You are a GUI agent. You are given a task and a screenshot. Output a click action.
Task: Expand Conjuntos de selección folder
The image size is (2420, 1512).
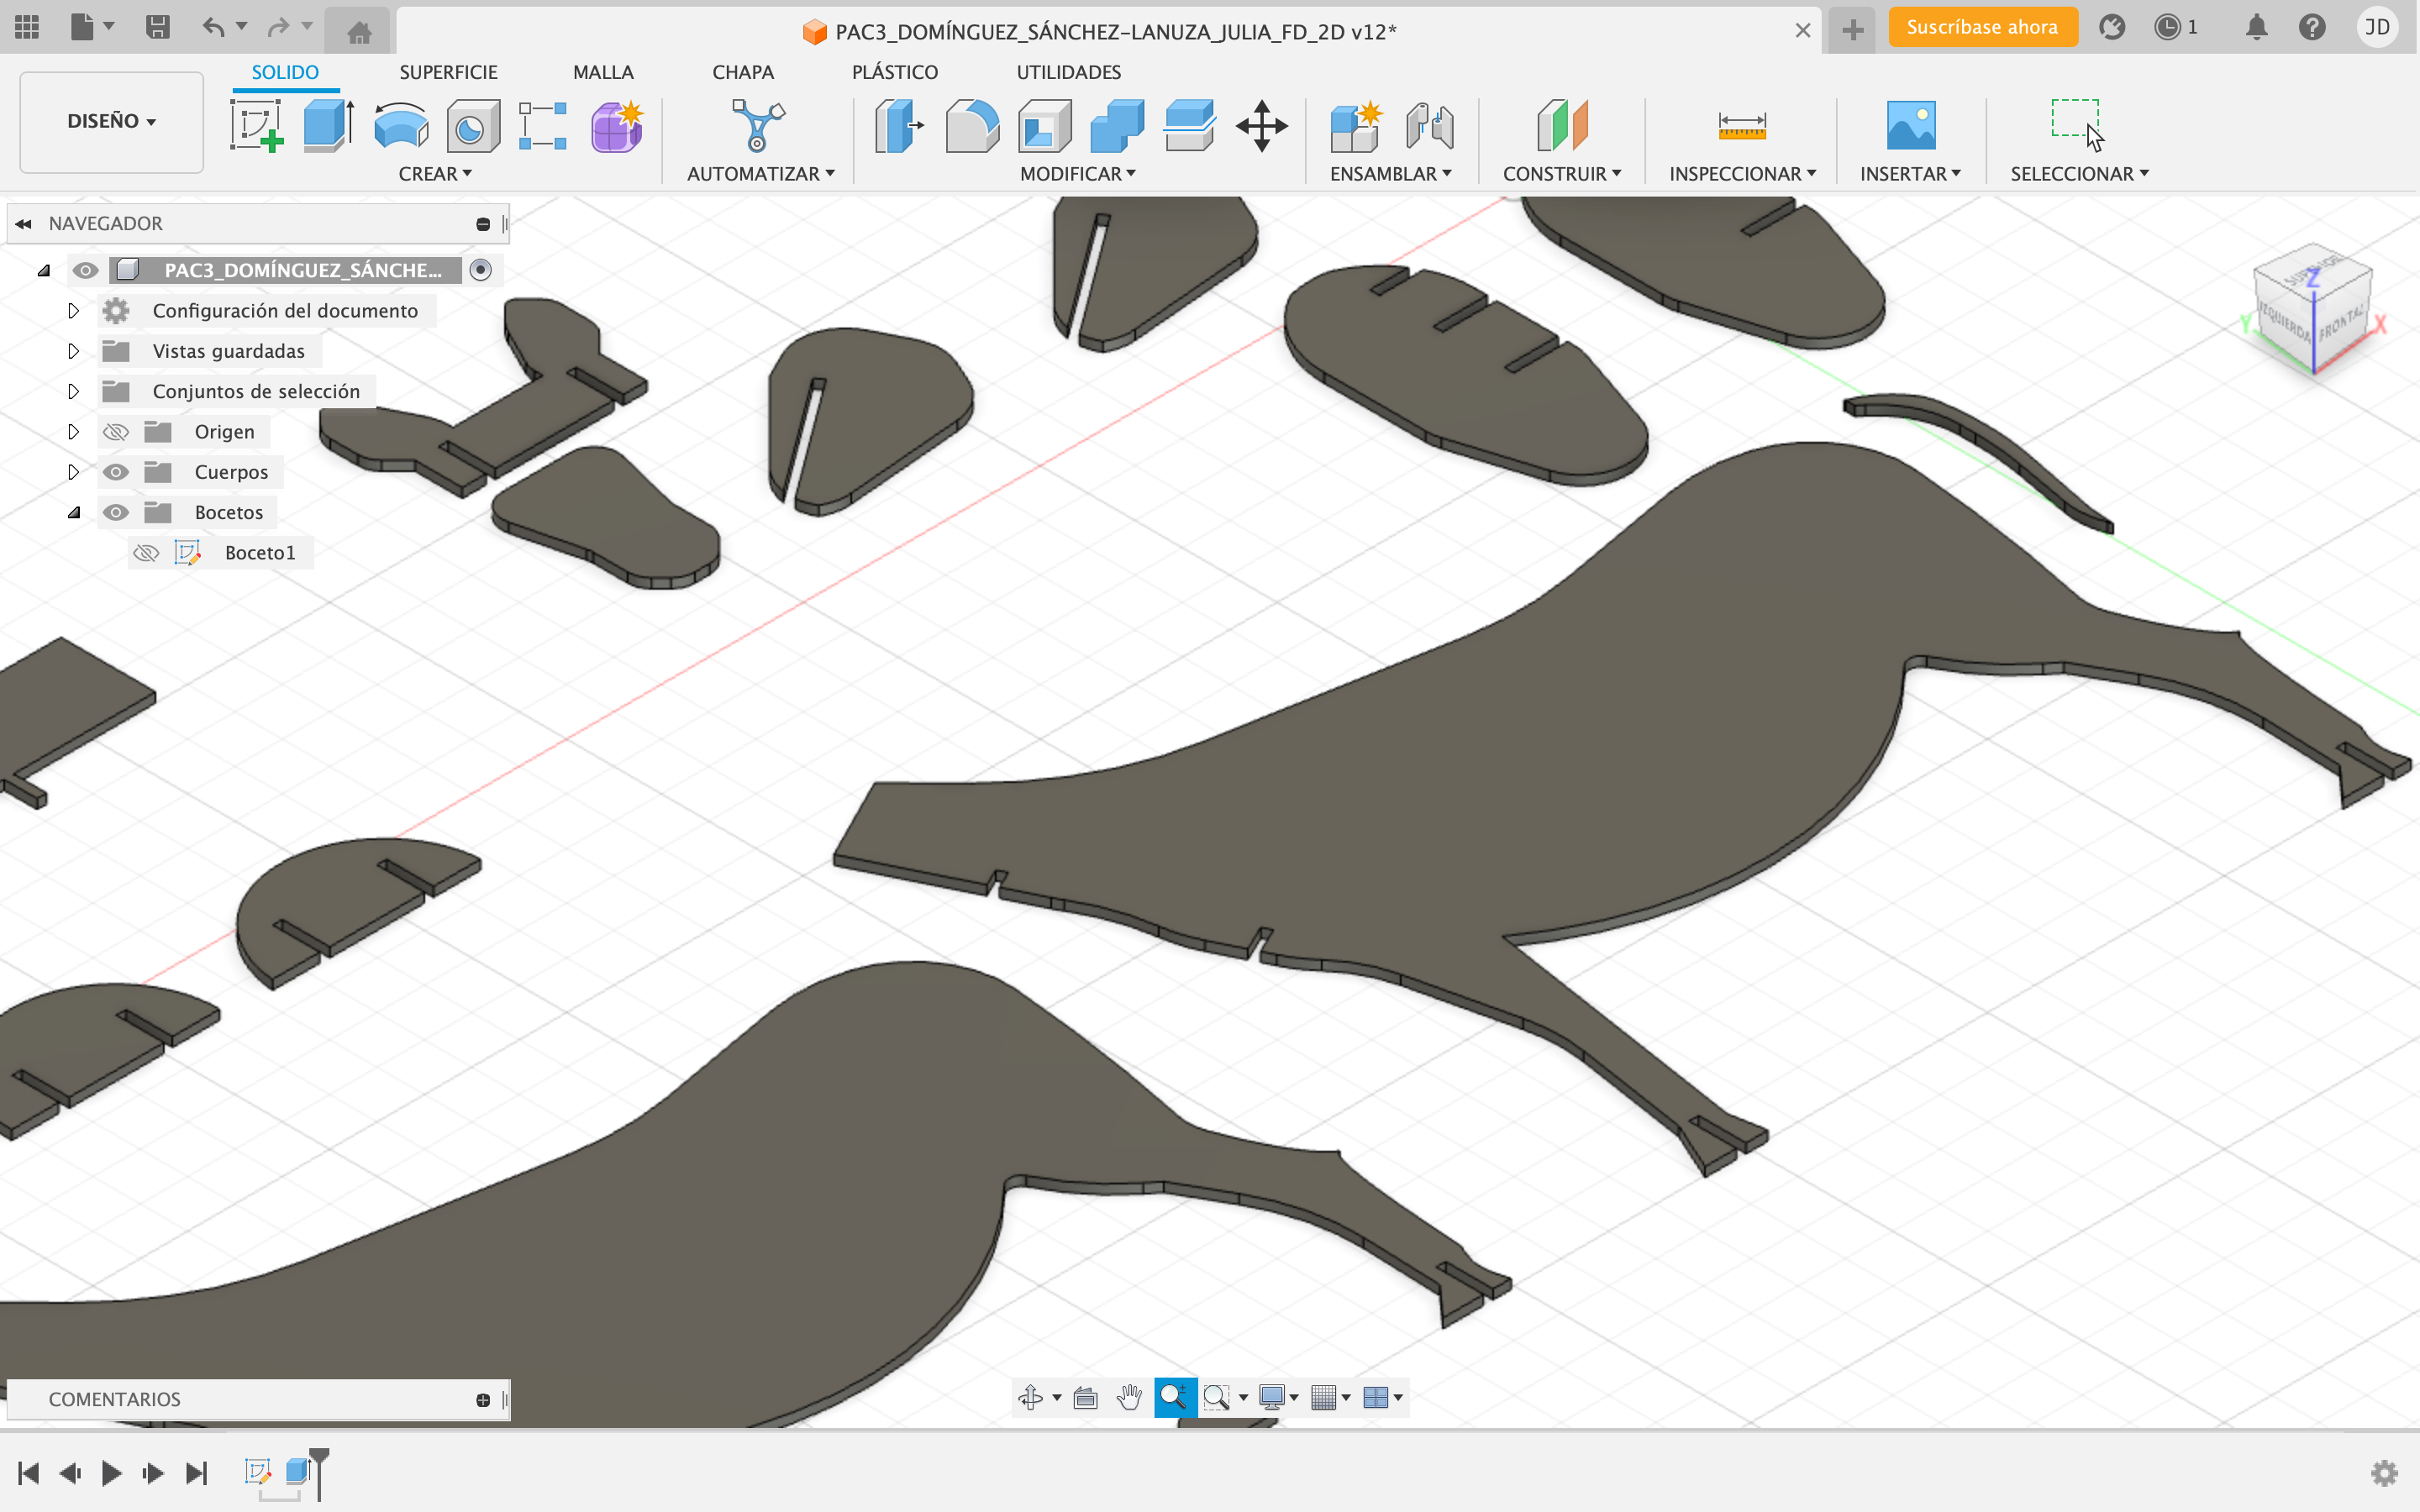(x=73, y=391)
